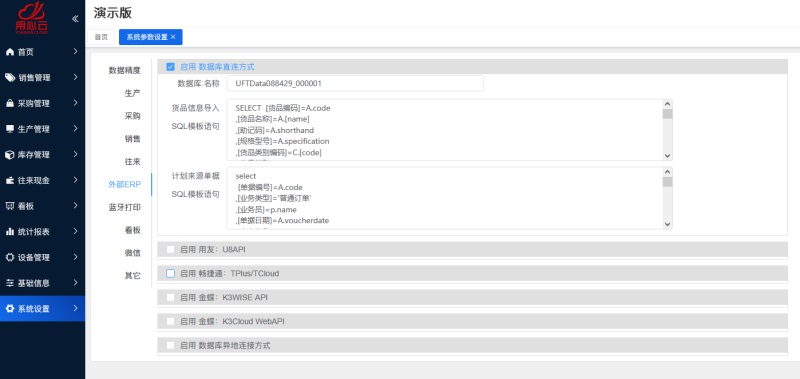Collapse the sidebar with double-arrow icon
The width and height of the screenshot is (800, 379).
(75, 19)
